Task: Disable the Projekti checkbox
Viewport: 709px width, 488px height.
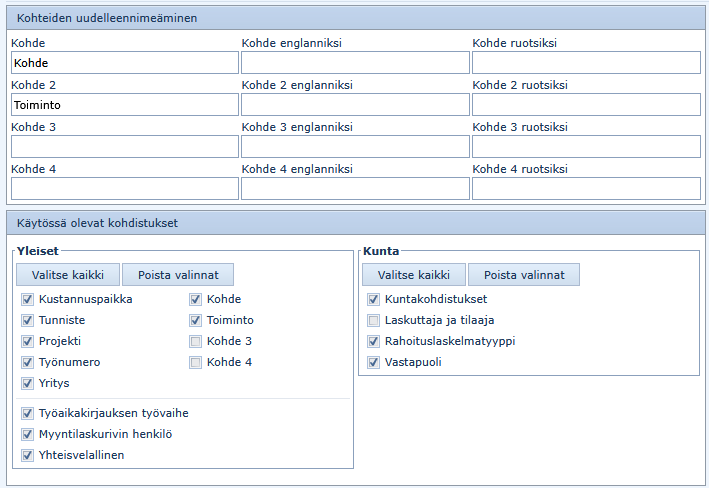Action: [x=28, y=341]
